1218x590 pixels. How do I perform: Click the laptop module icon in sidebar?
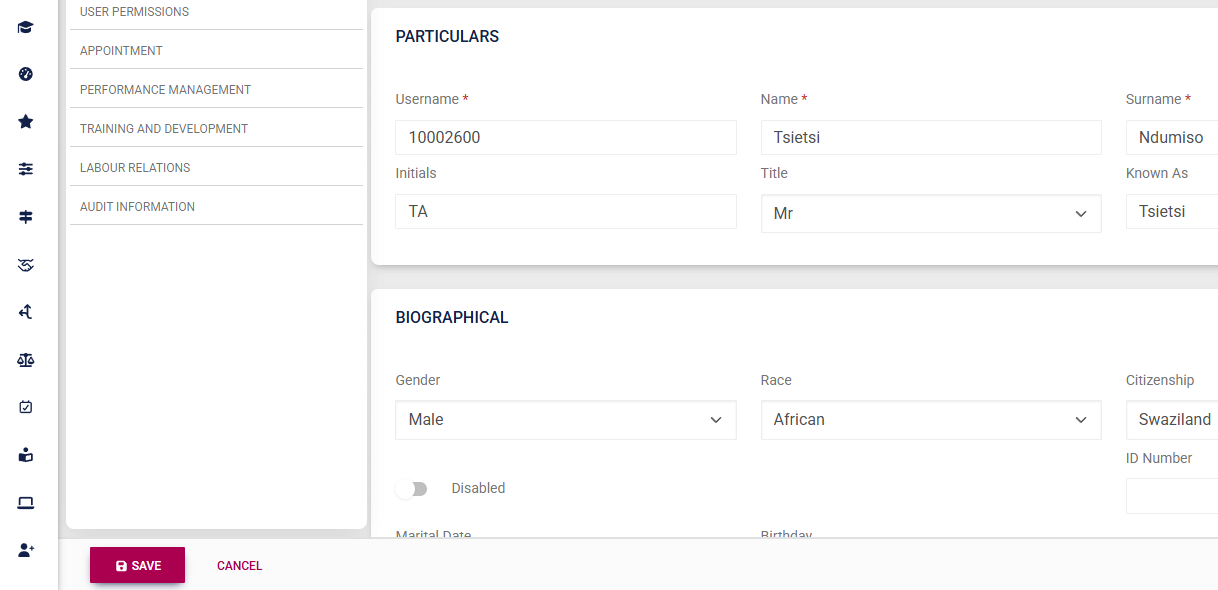click(25, 501)
